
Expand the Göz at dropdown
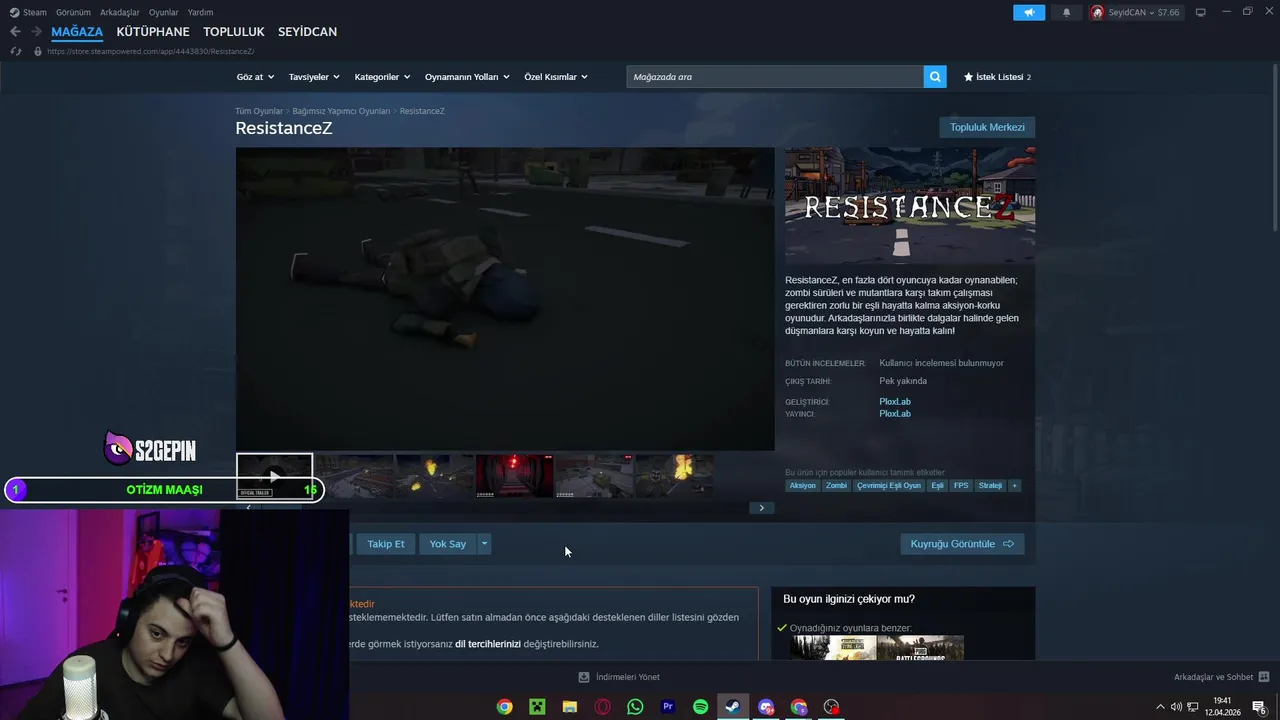coord(255,77)
